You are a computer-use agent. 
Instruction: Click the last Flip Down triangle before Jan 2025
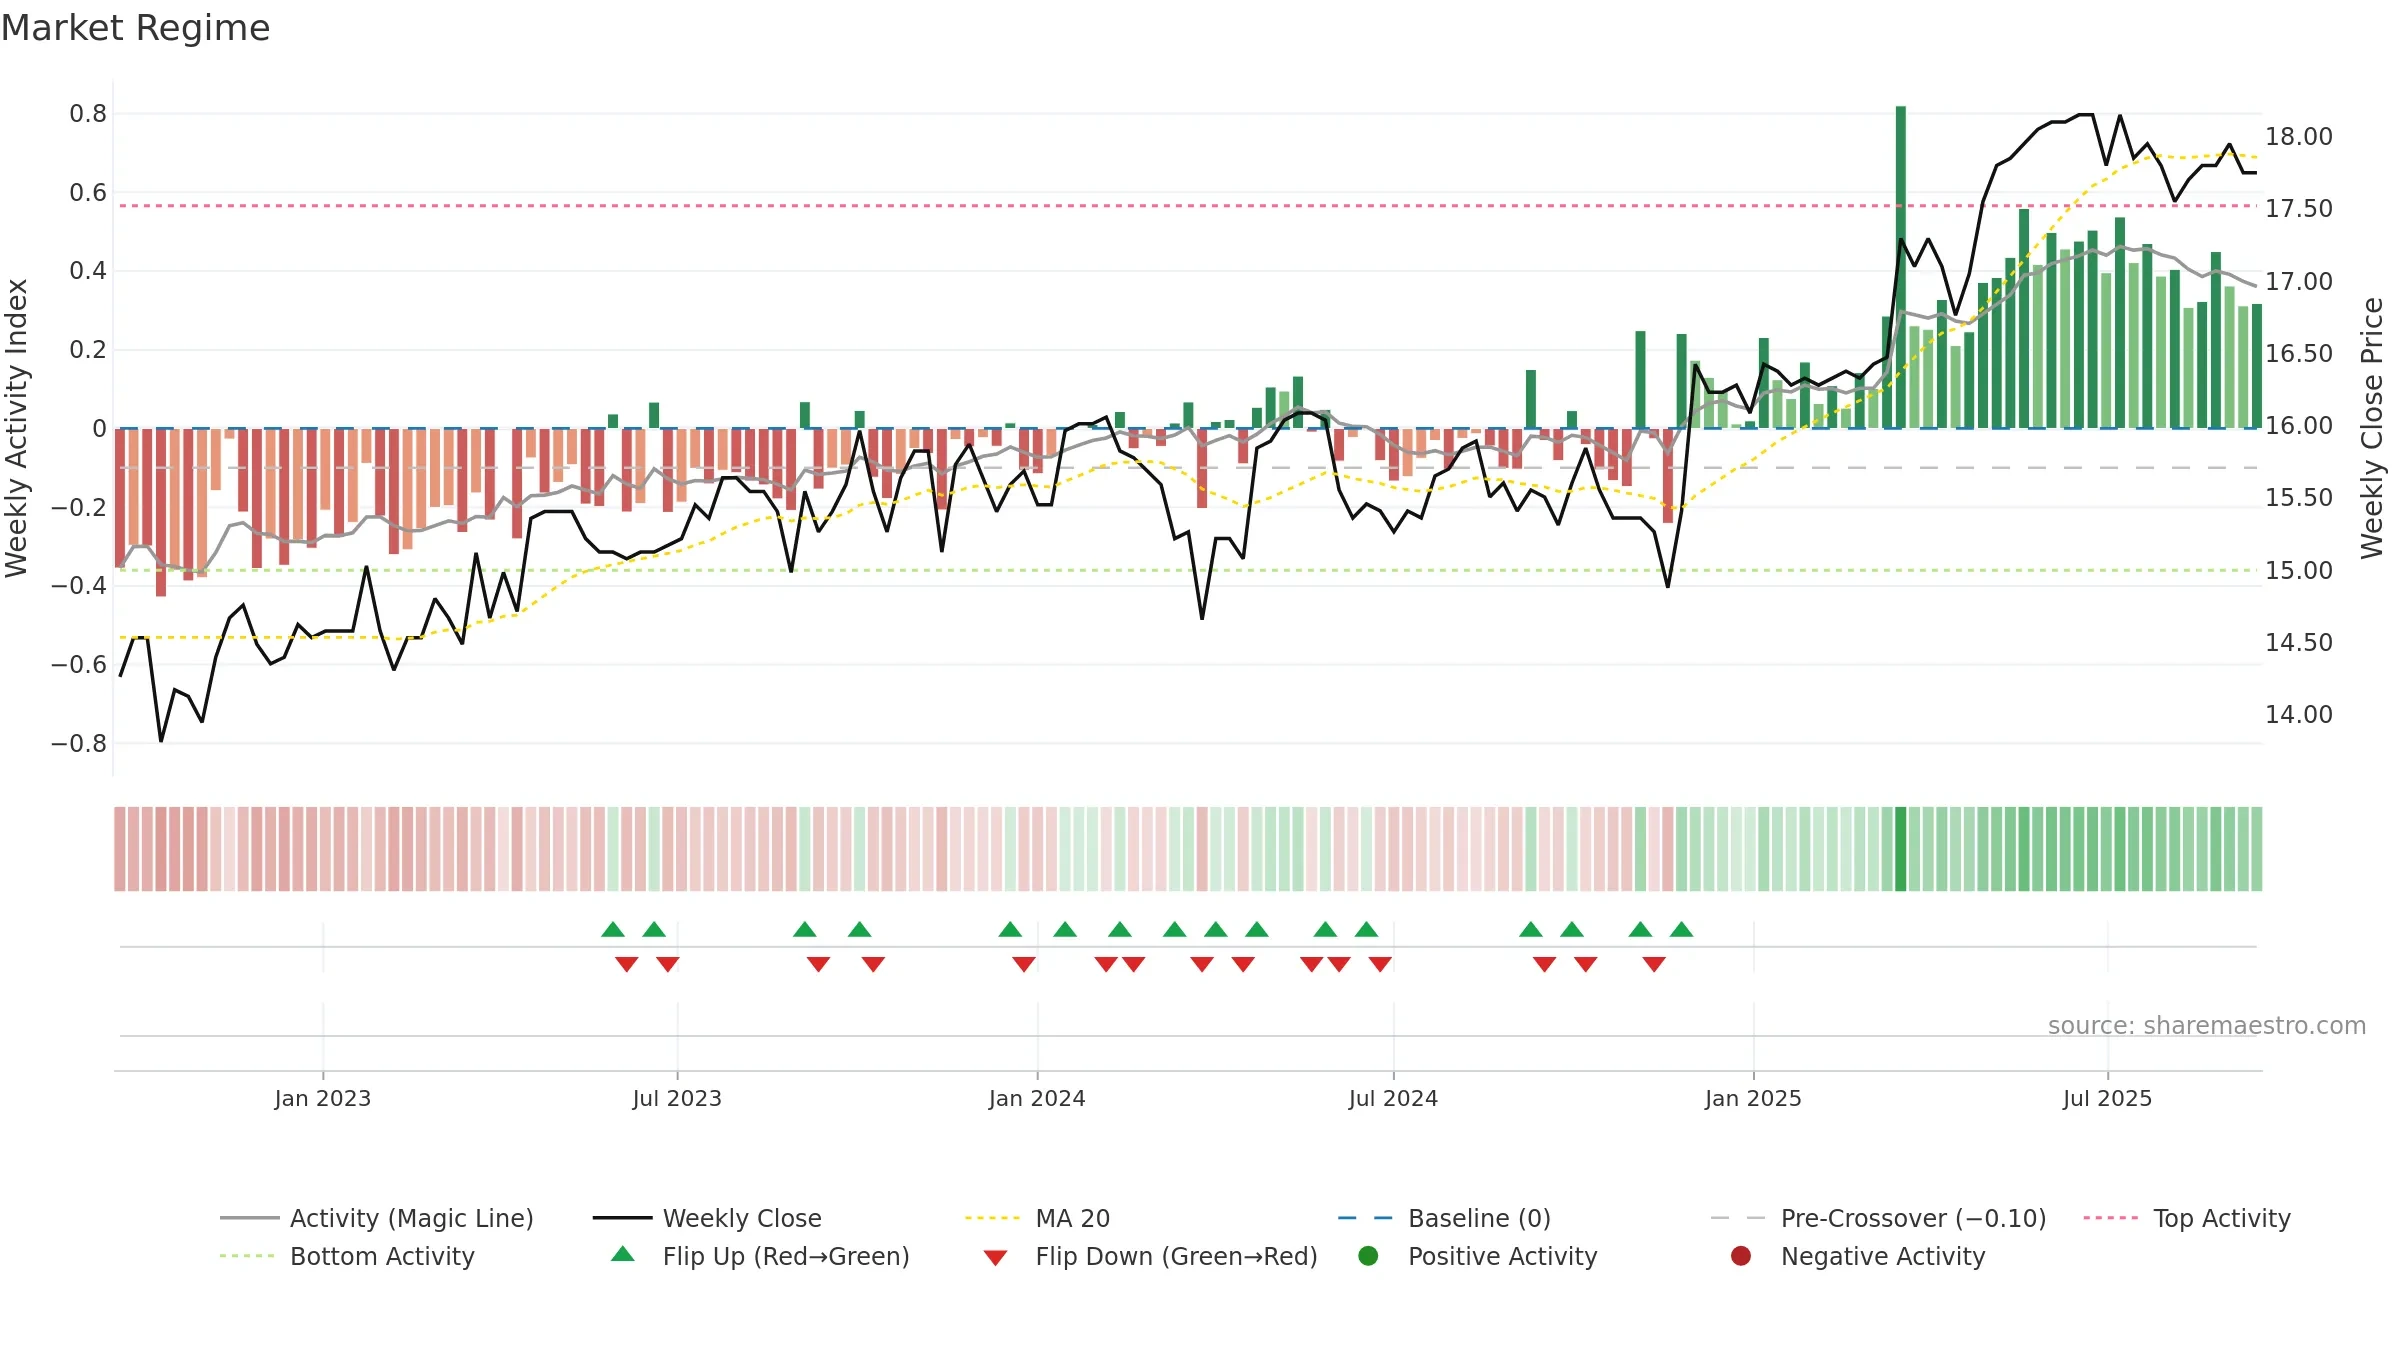coord(1654,964)
